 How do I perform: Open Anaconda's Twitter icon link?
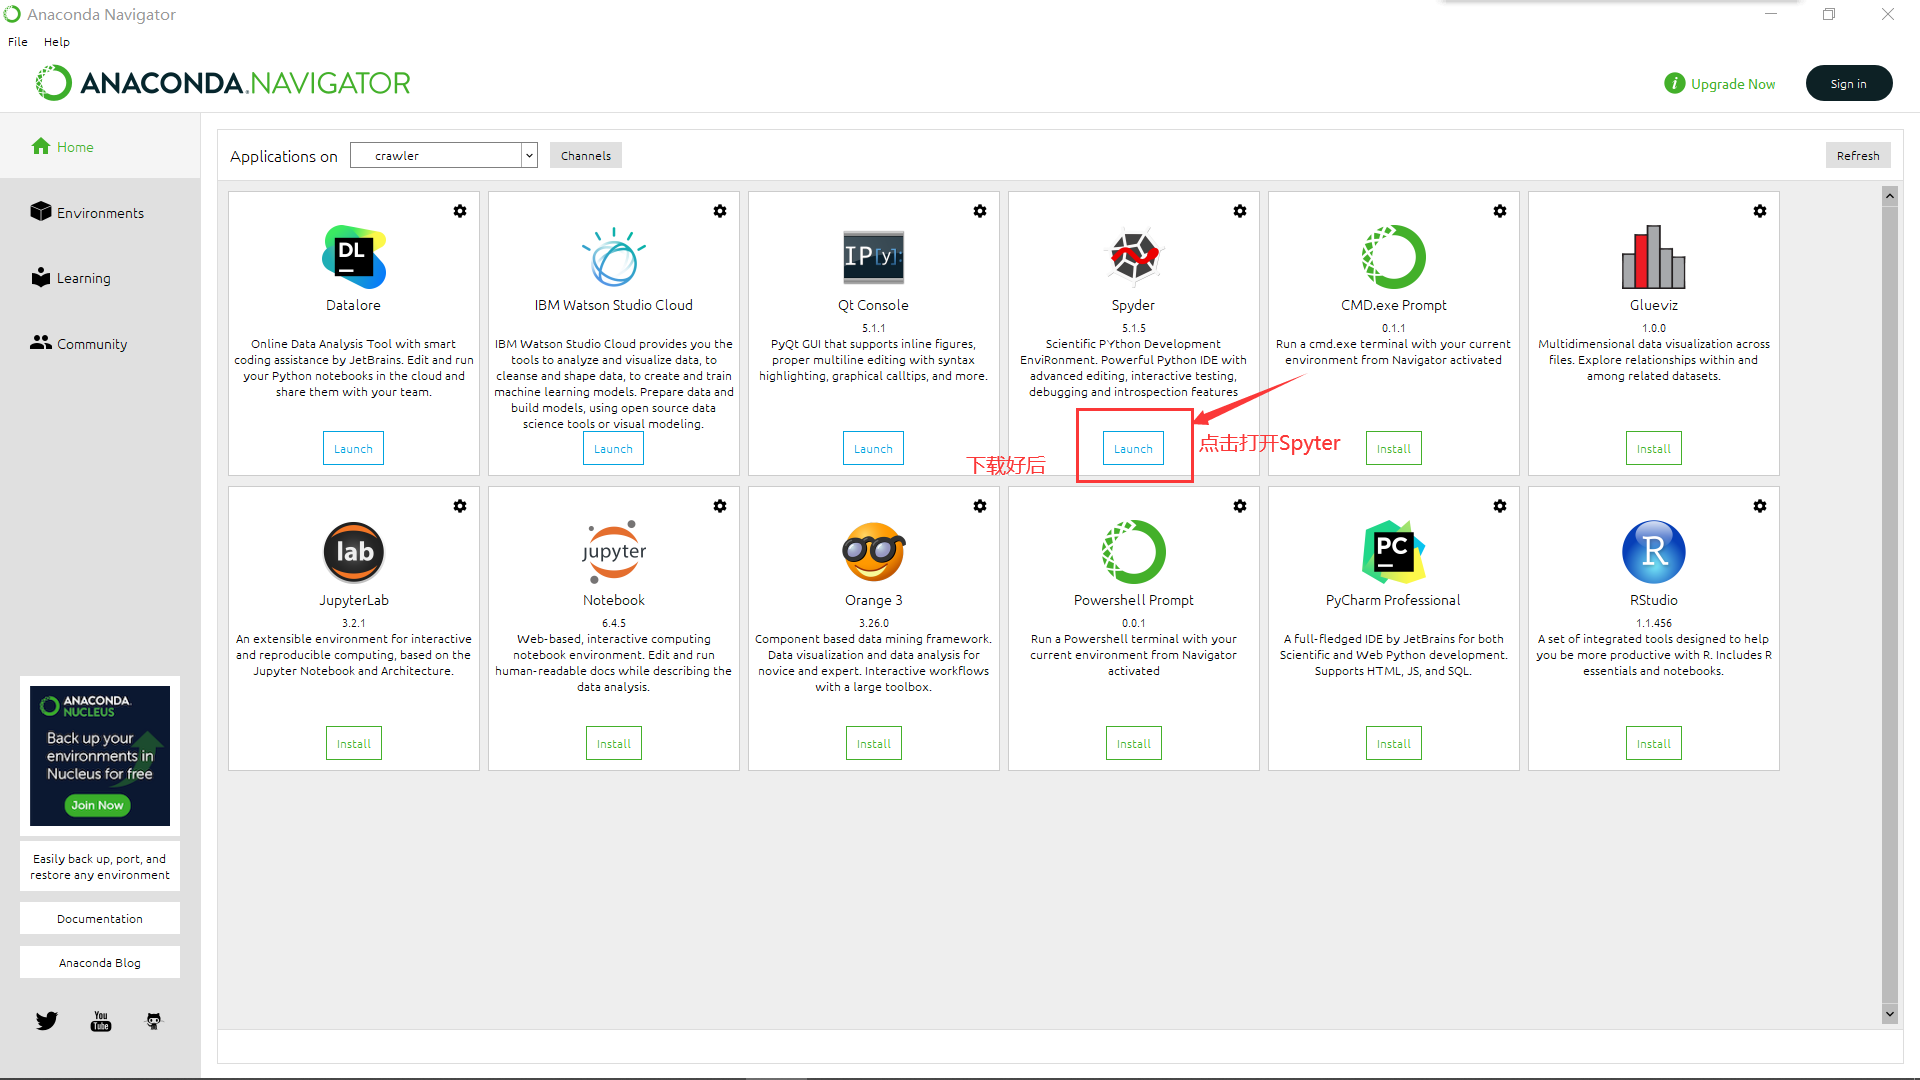tap(47, 1021)
